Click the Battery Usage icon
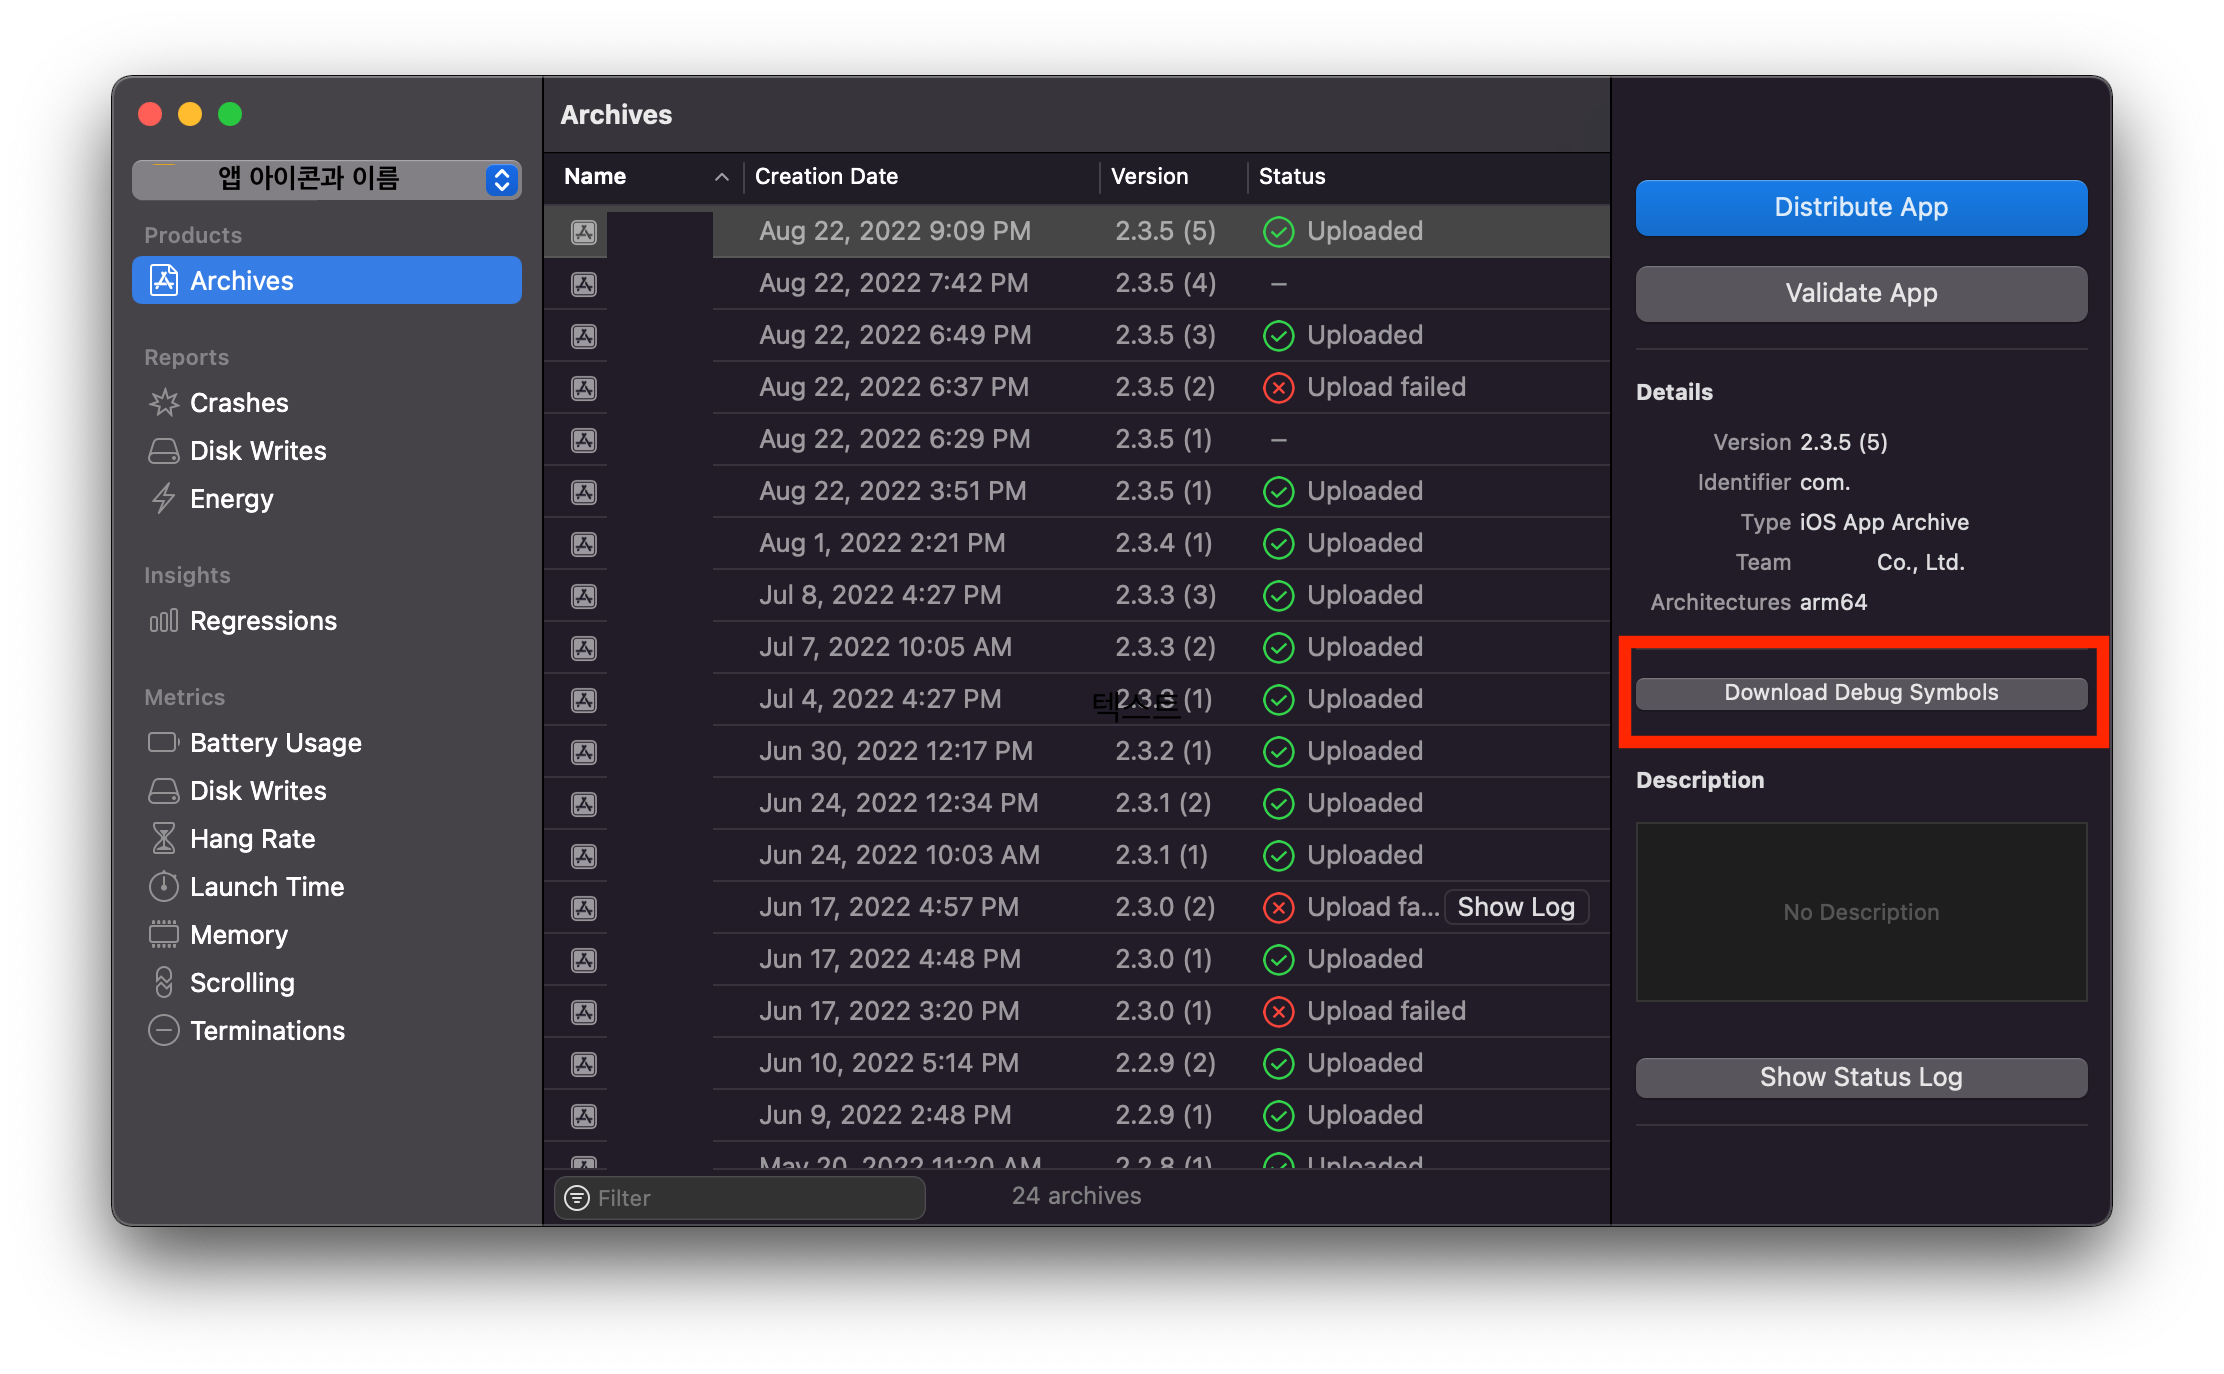Screen dimensions: 2224x1374 click(x=163, y=743)
